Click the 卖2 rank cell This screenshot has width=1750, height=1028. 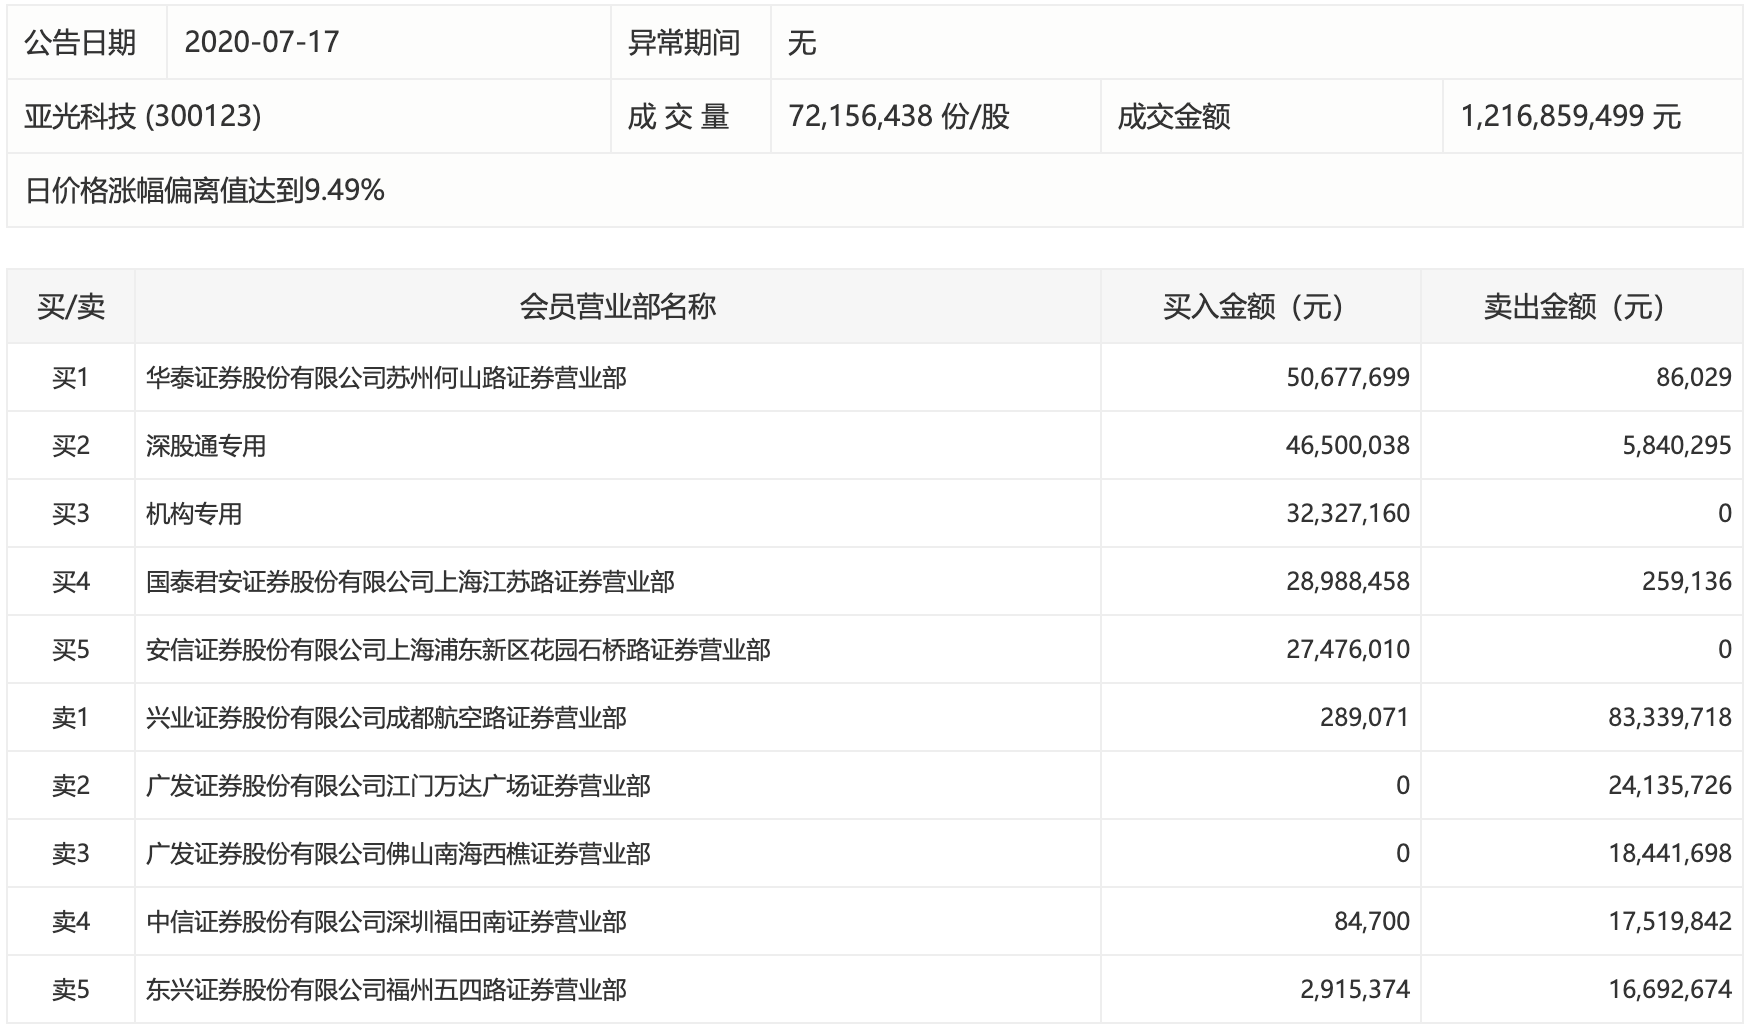click(71, 786)
